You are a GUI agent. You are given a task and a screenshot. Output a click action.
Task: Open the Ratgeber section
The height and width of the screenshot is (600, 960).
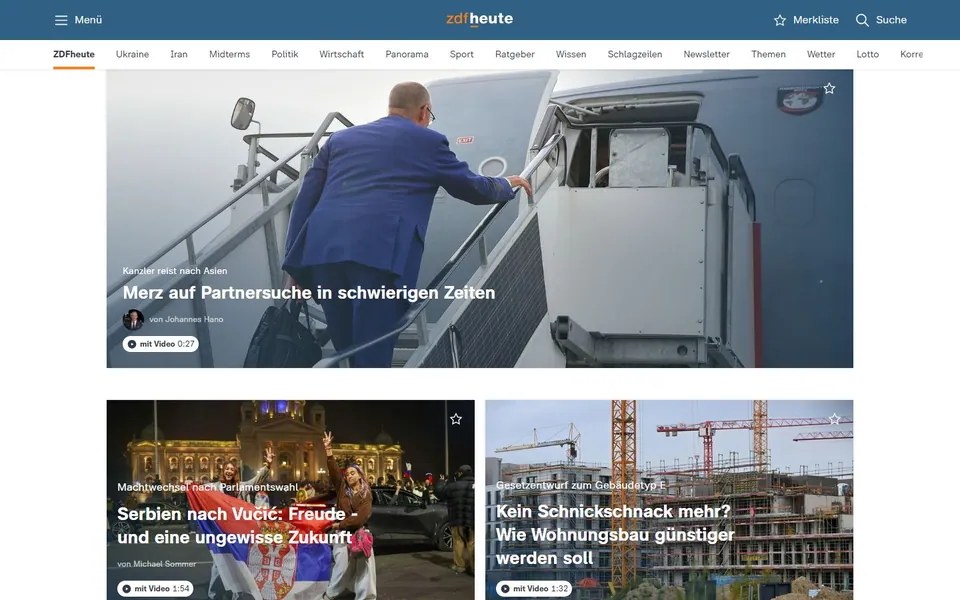tap(515, 54)
